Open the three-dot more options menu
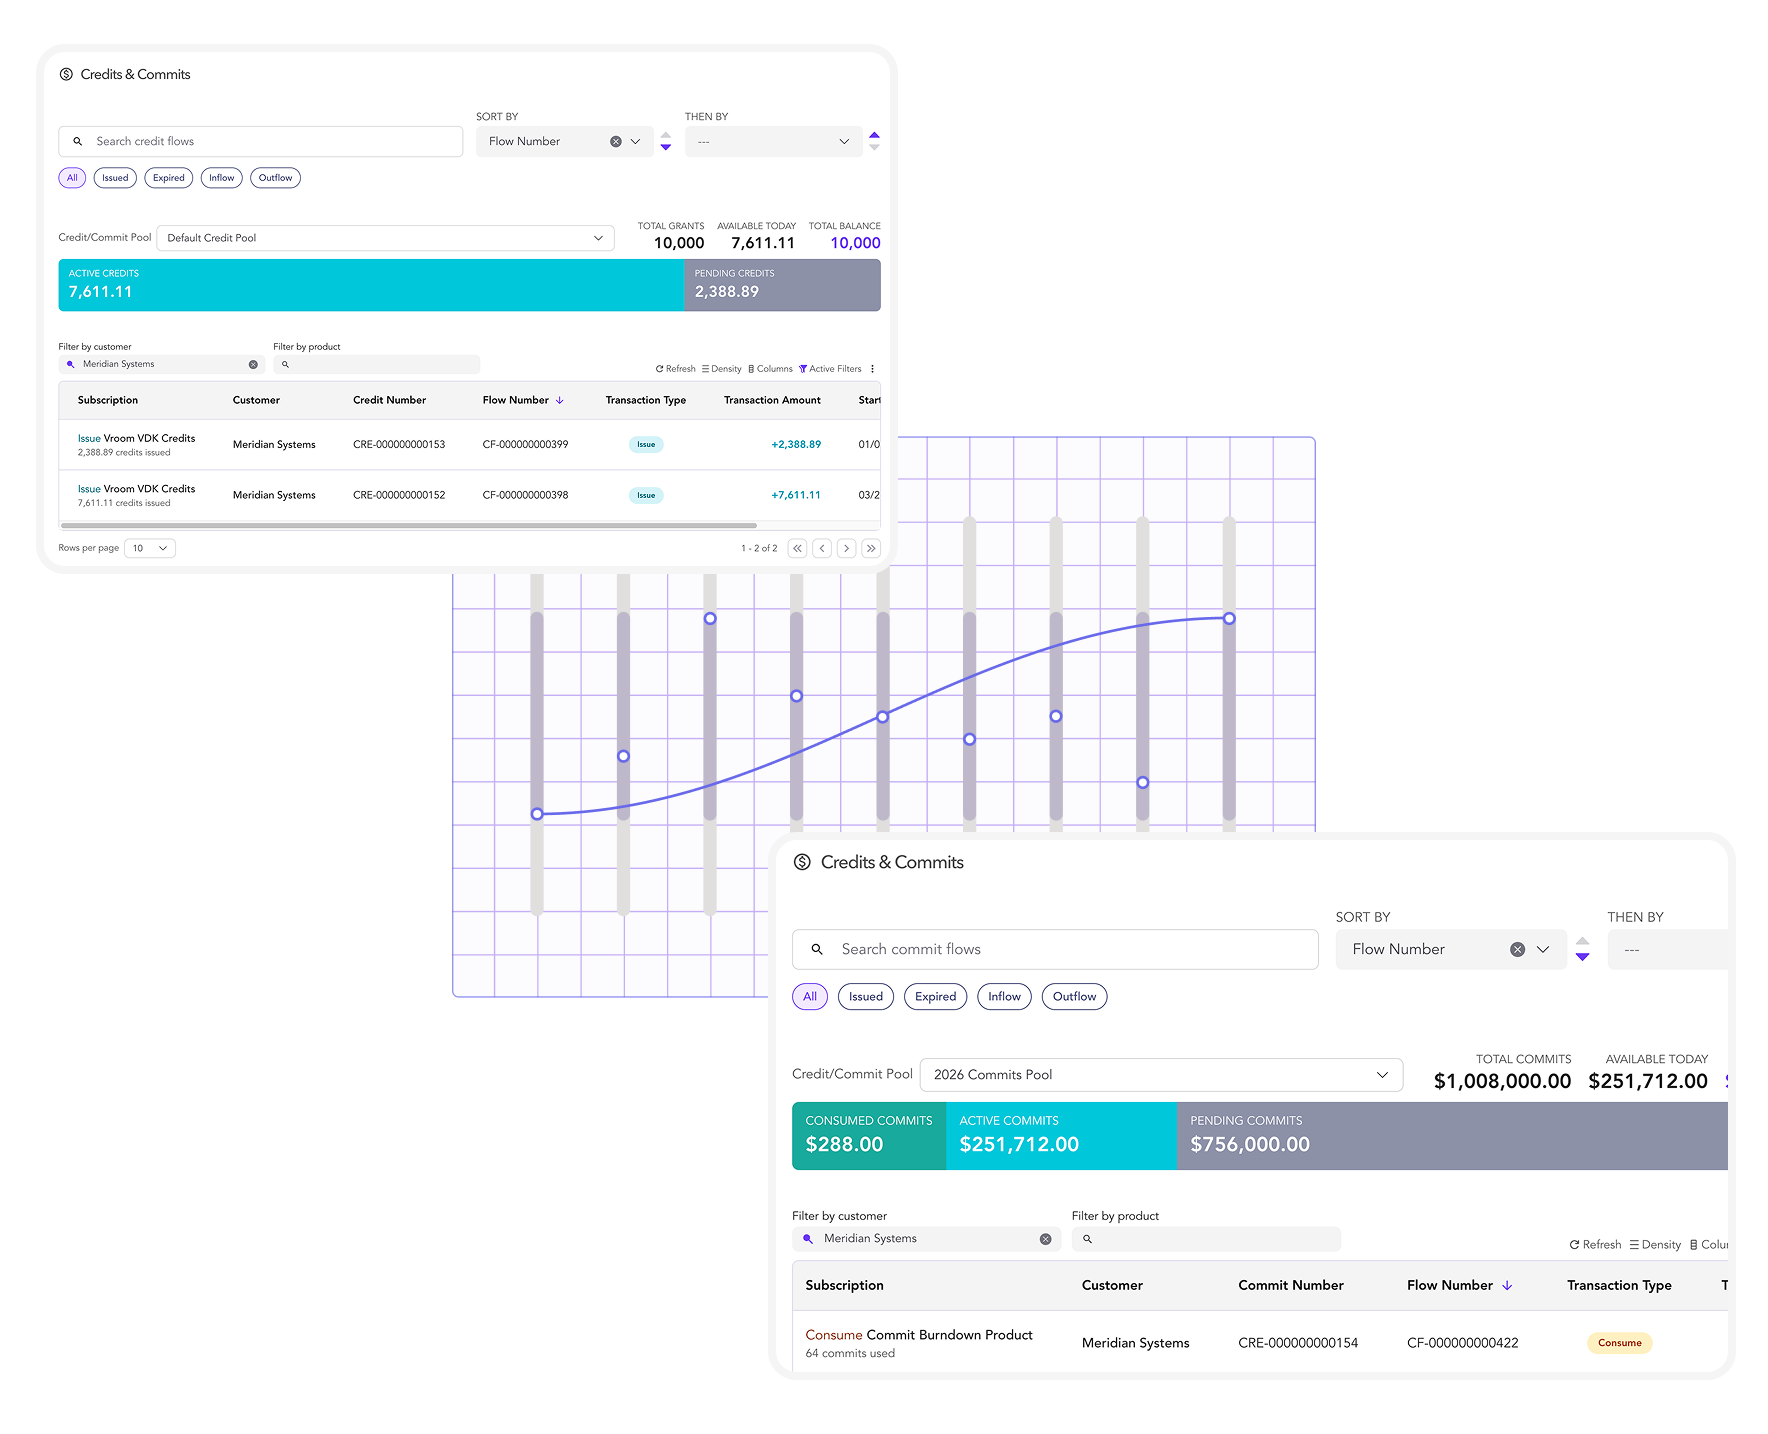The image size is (1768, 1434). 873,369
